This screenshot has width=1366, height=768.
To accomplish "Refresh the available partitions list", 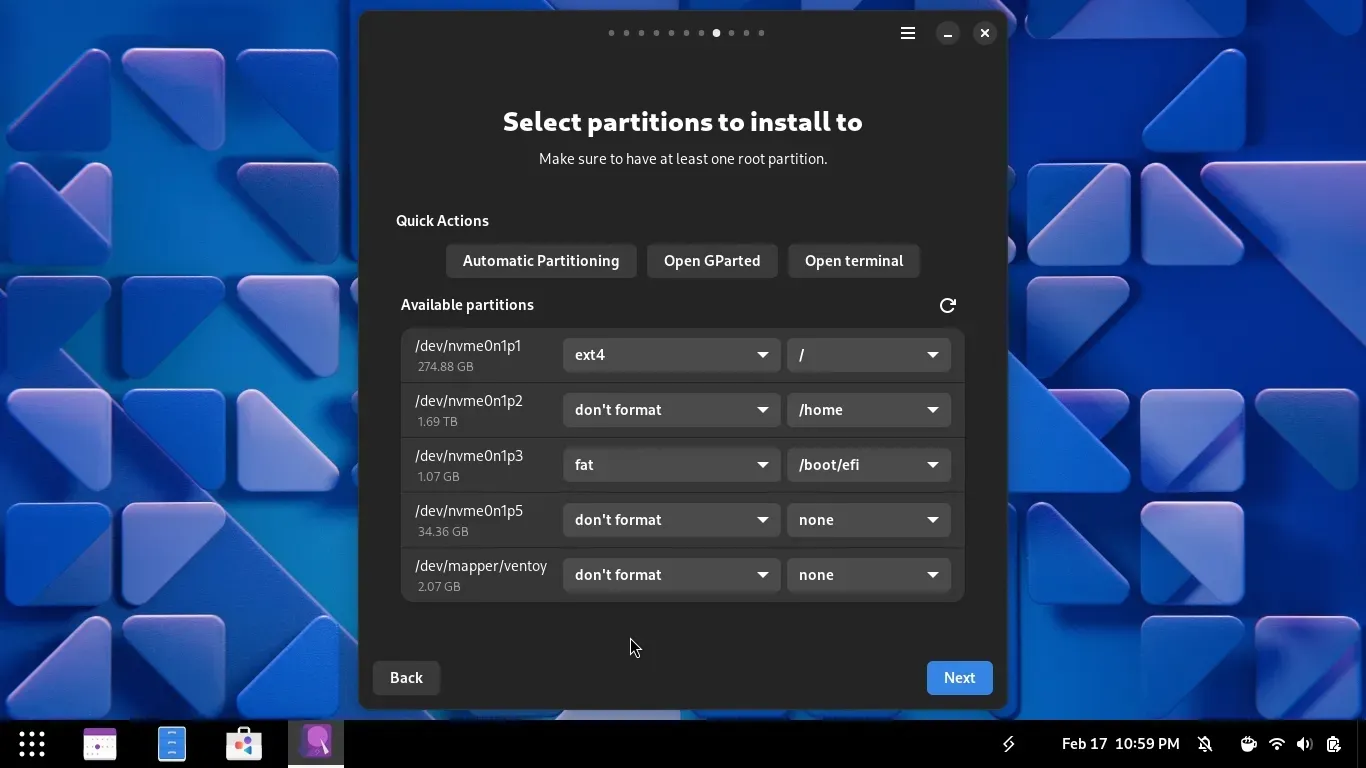I will [947, 305].
